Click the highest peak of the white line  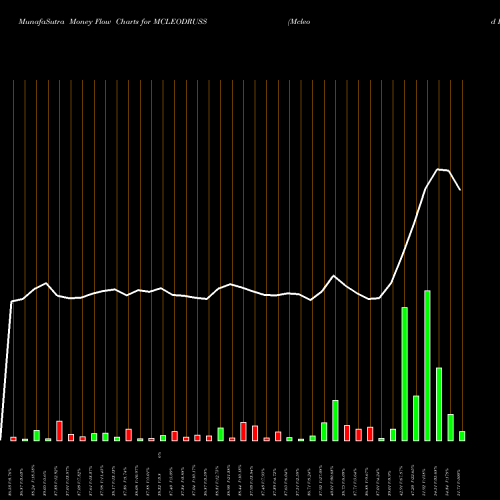438,170
